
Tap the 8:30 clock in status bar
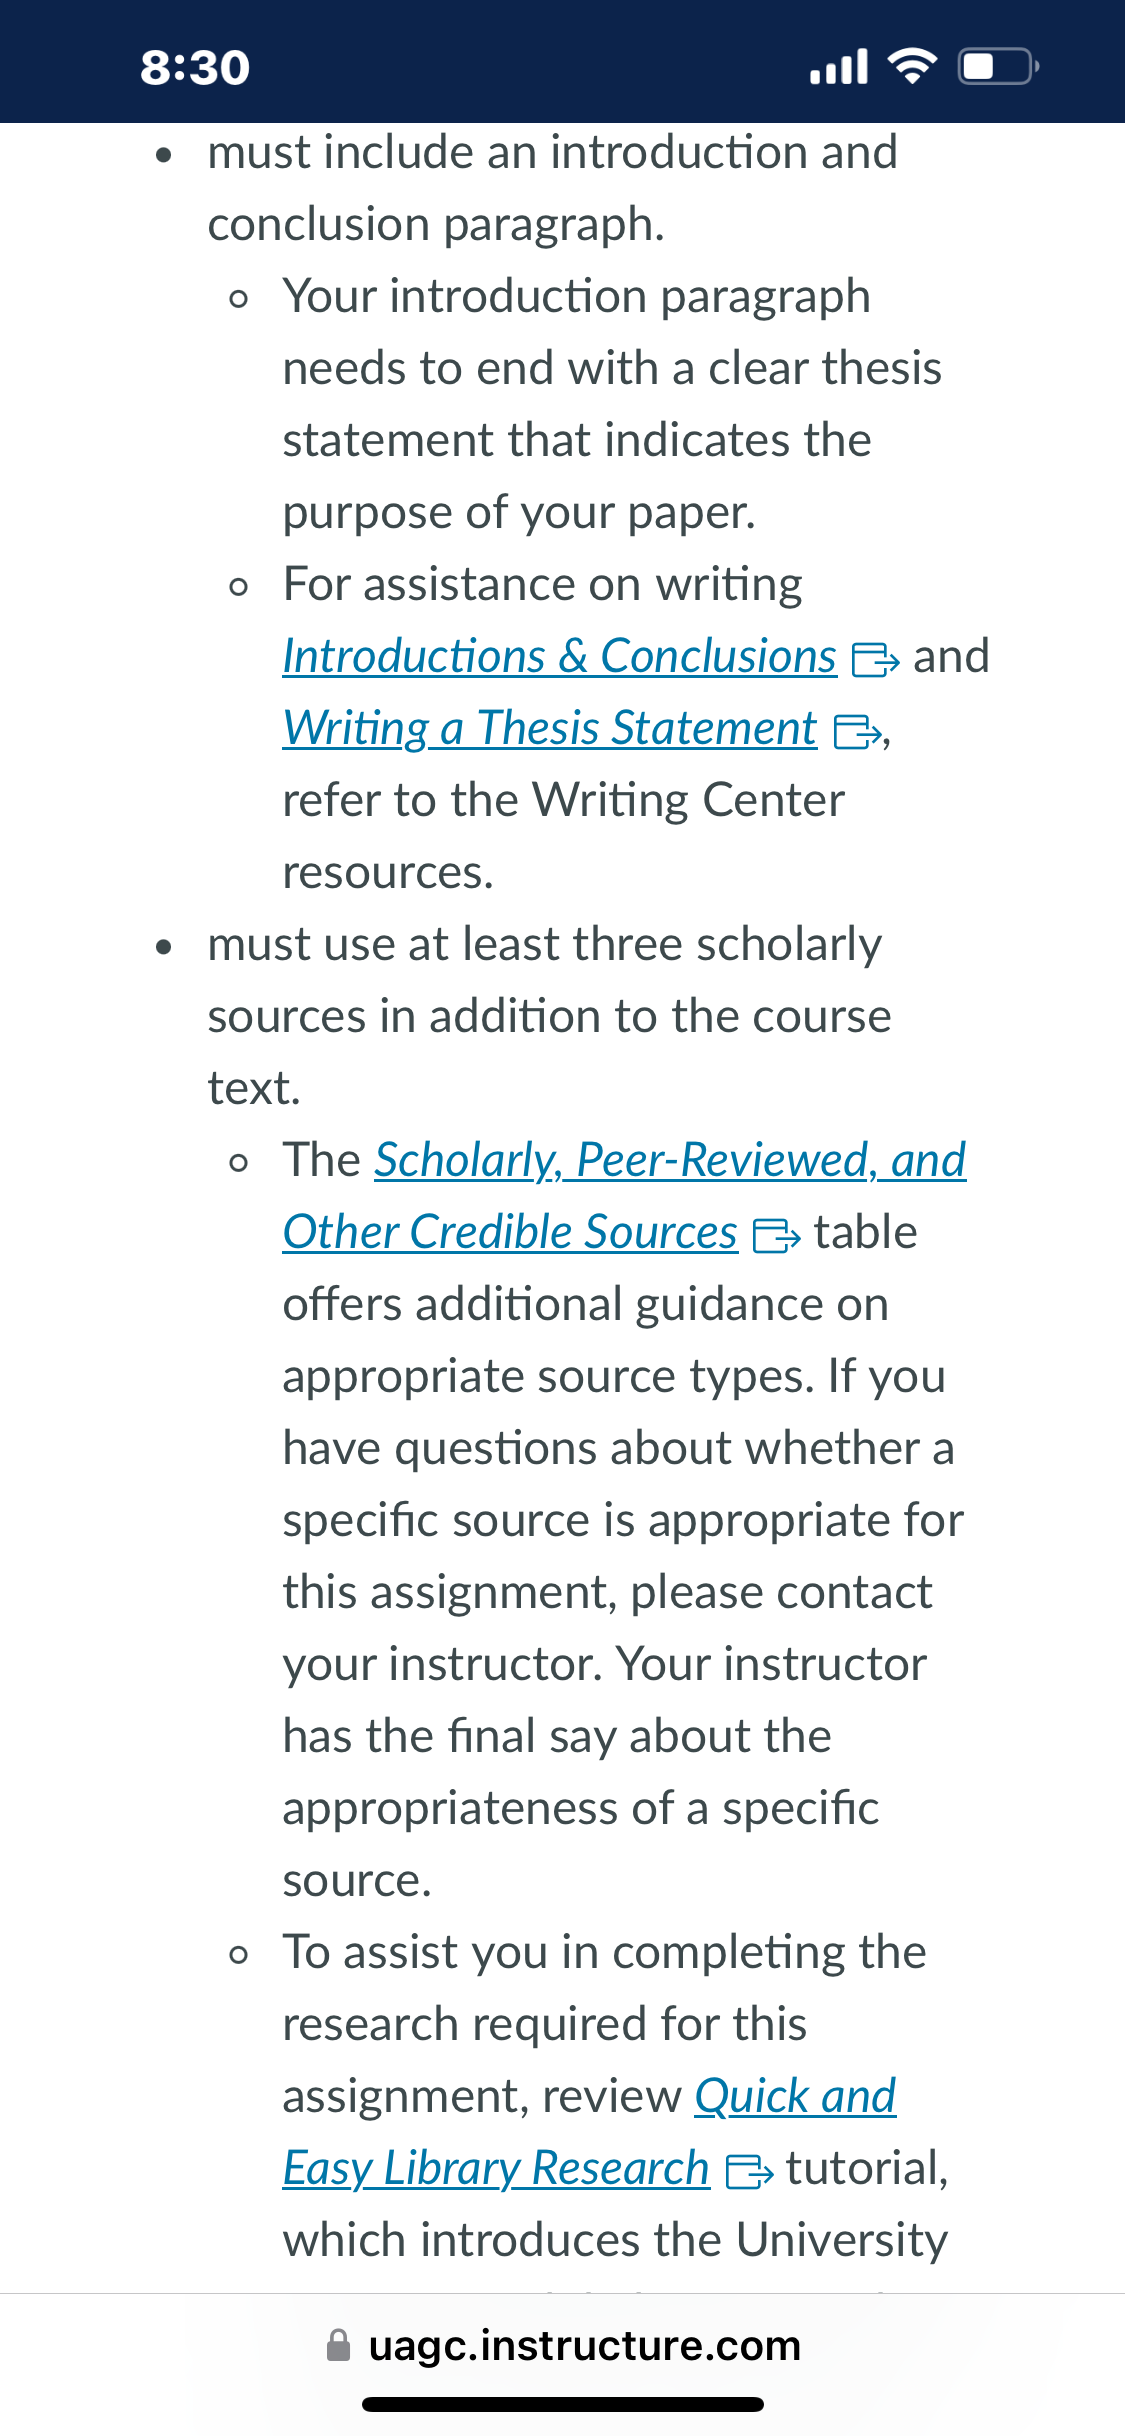pyautogui.click(x=195, y=68)
